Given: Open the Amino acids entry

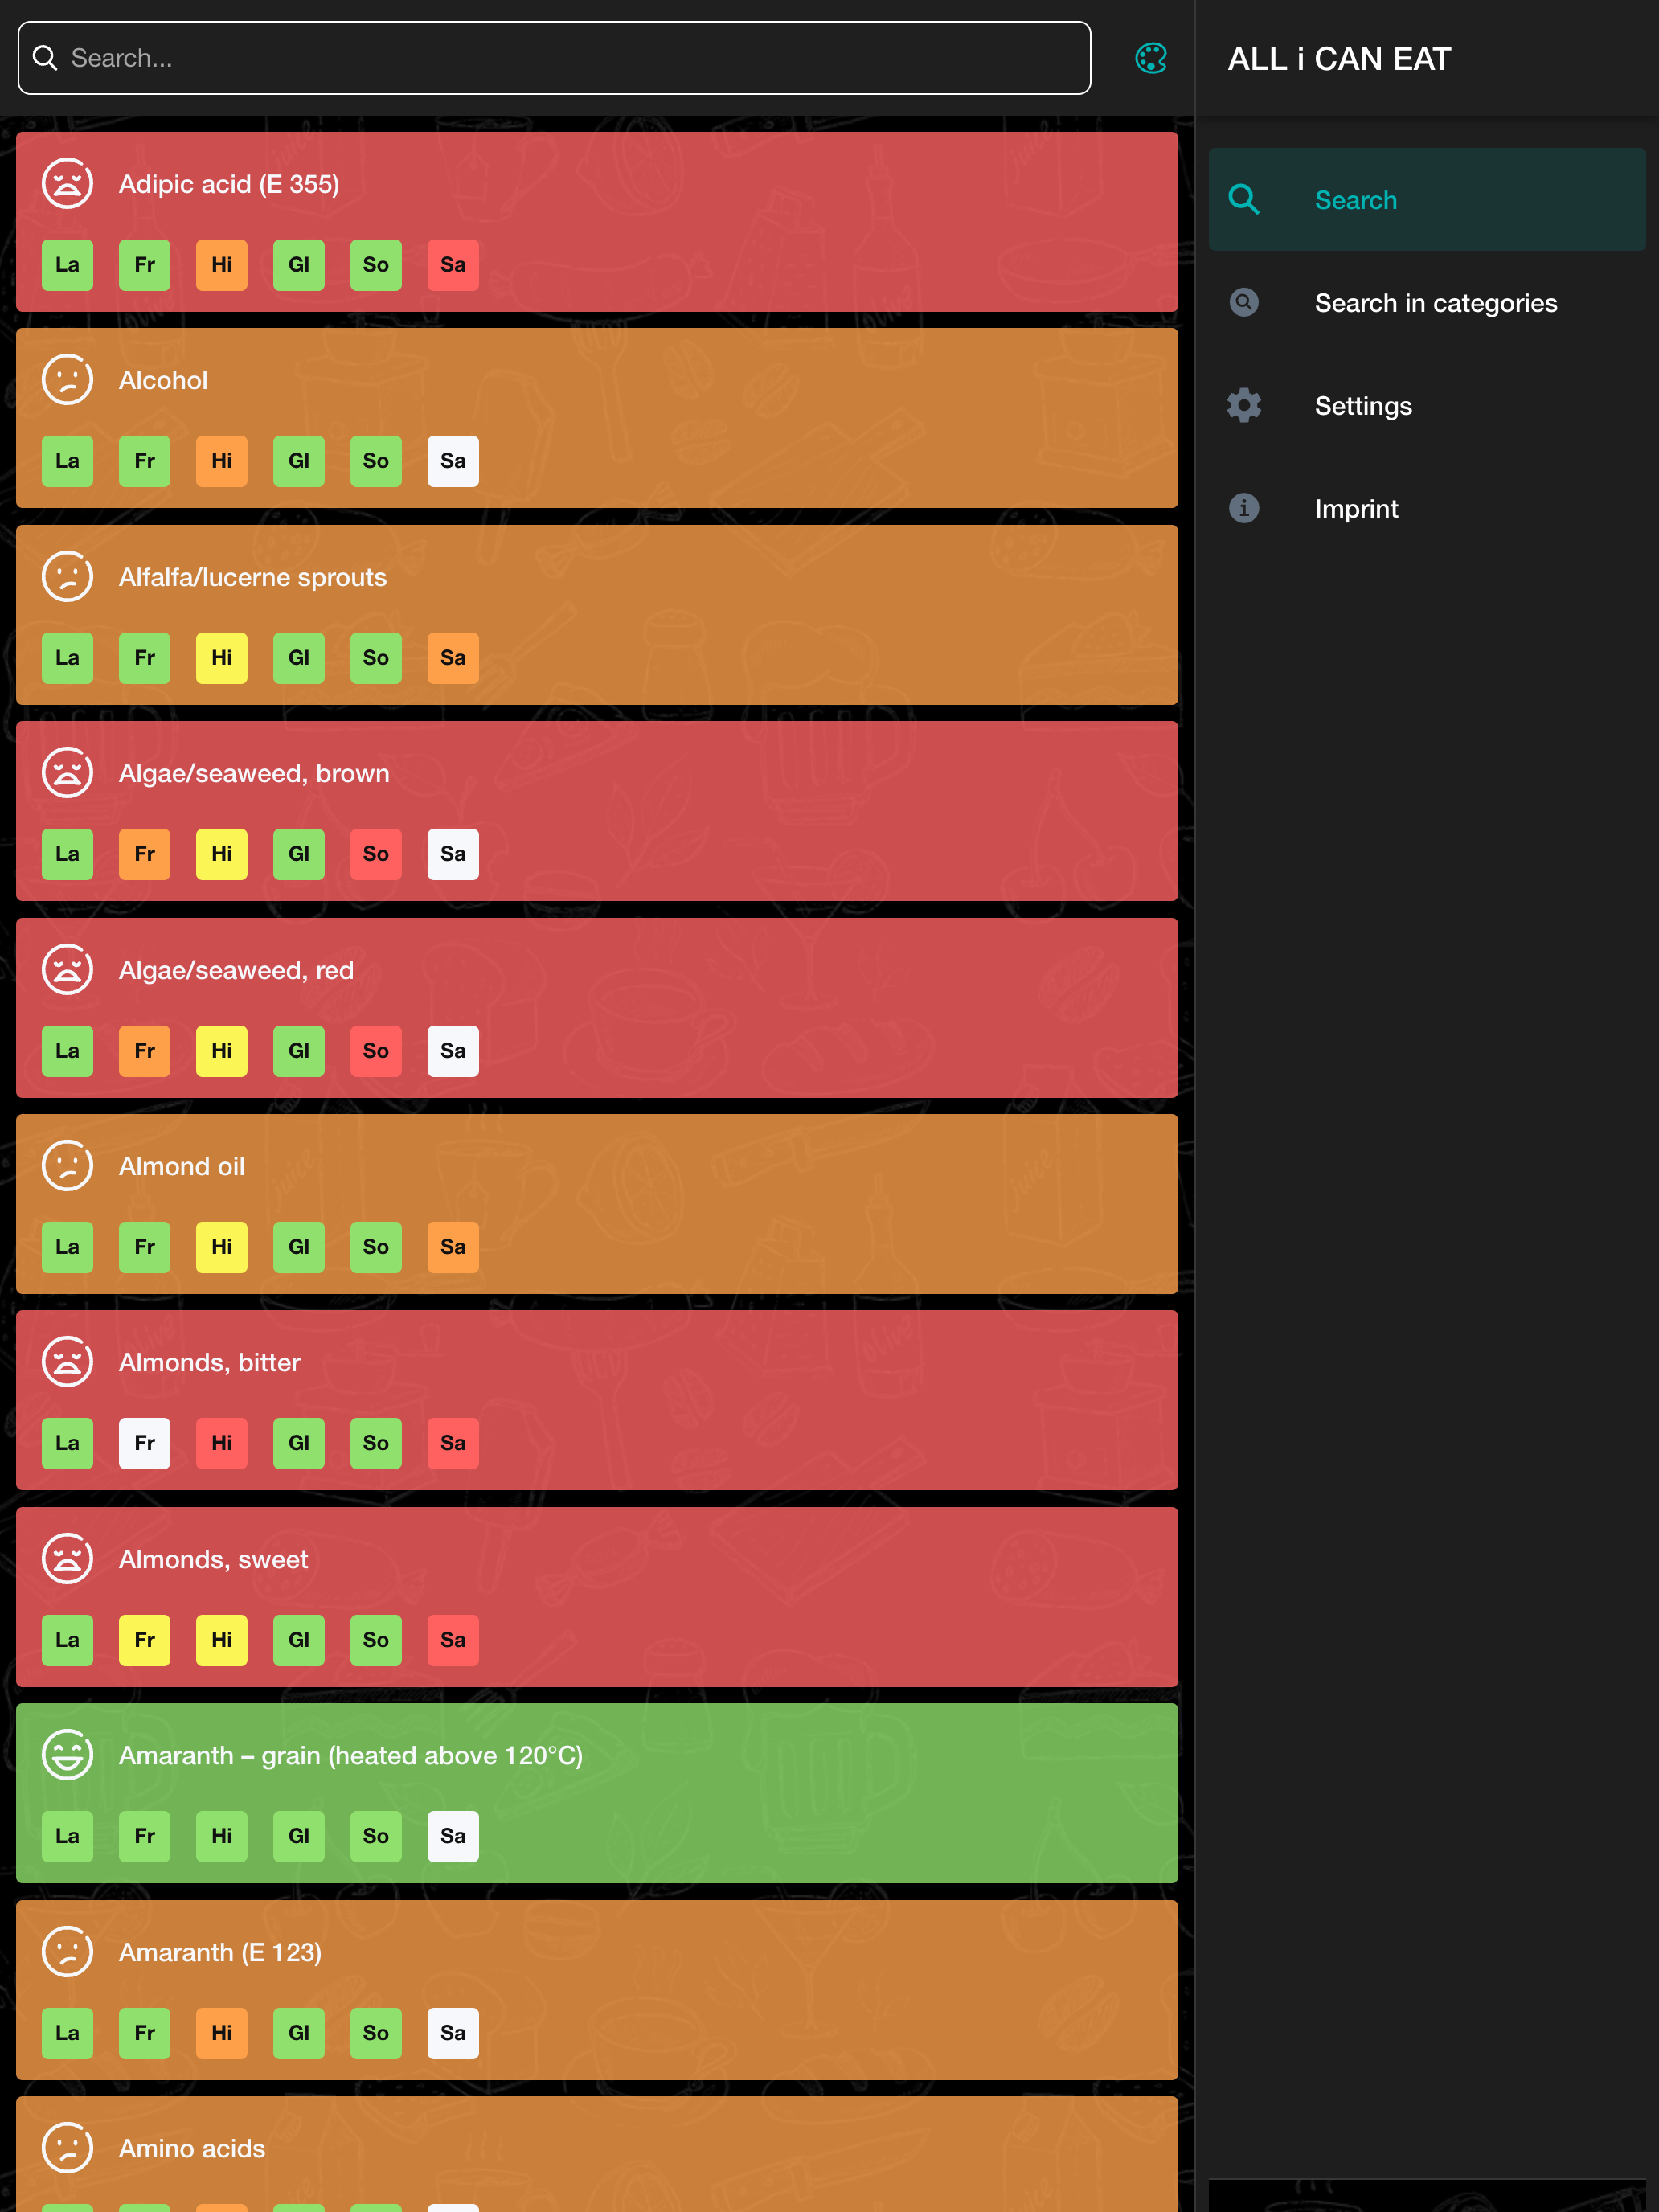Looking at the screenshot, I should 597,2154.
